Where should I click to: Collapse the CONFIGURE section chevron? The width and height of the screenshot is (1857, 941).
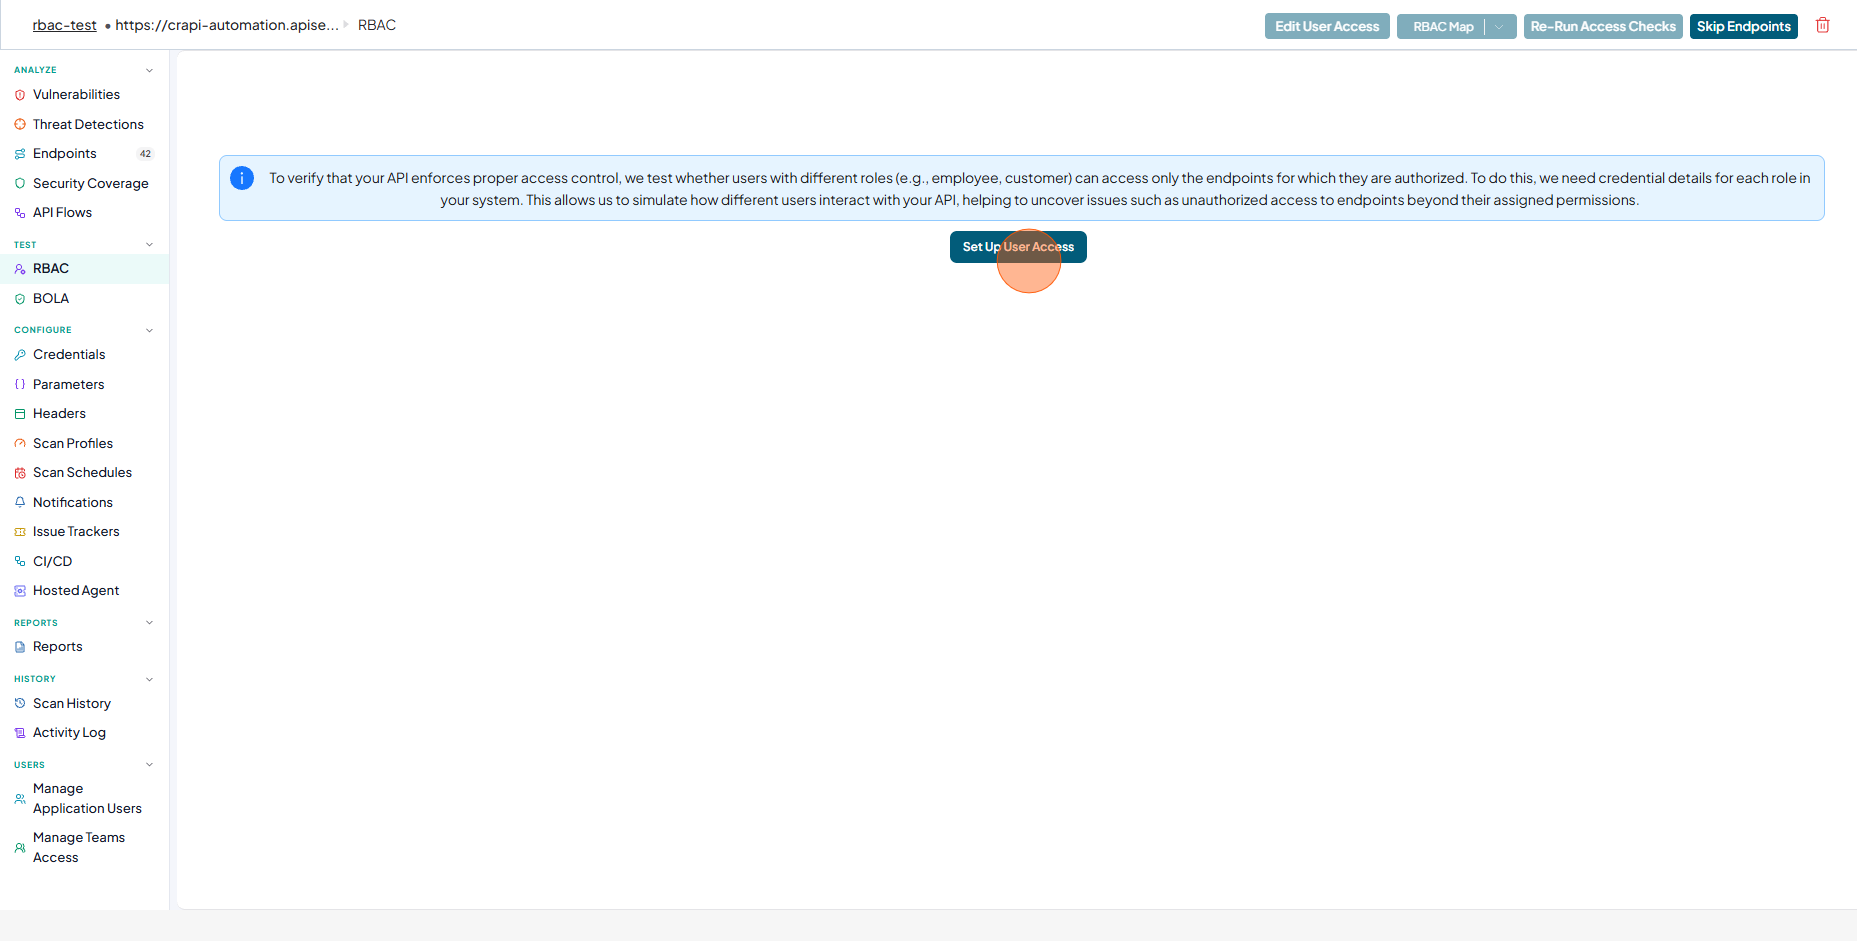pyautogui.click(x=150, y=330)
